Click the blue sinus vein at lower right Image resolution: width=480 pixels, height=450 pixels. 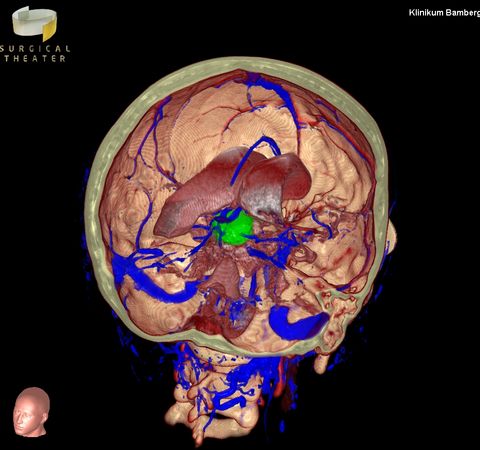pyautogui.click(x=298, y=323)
